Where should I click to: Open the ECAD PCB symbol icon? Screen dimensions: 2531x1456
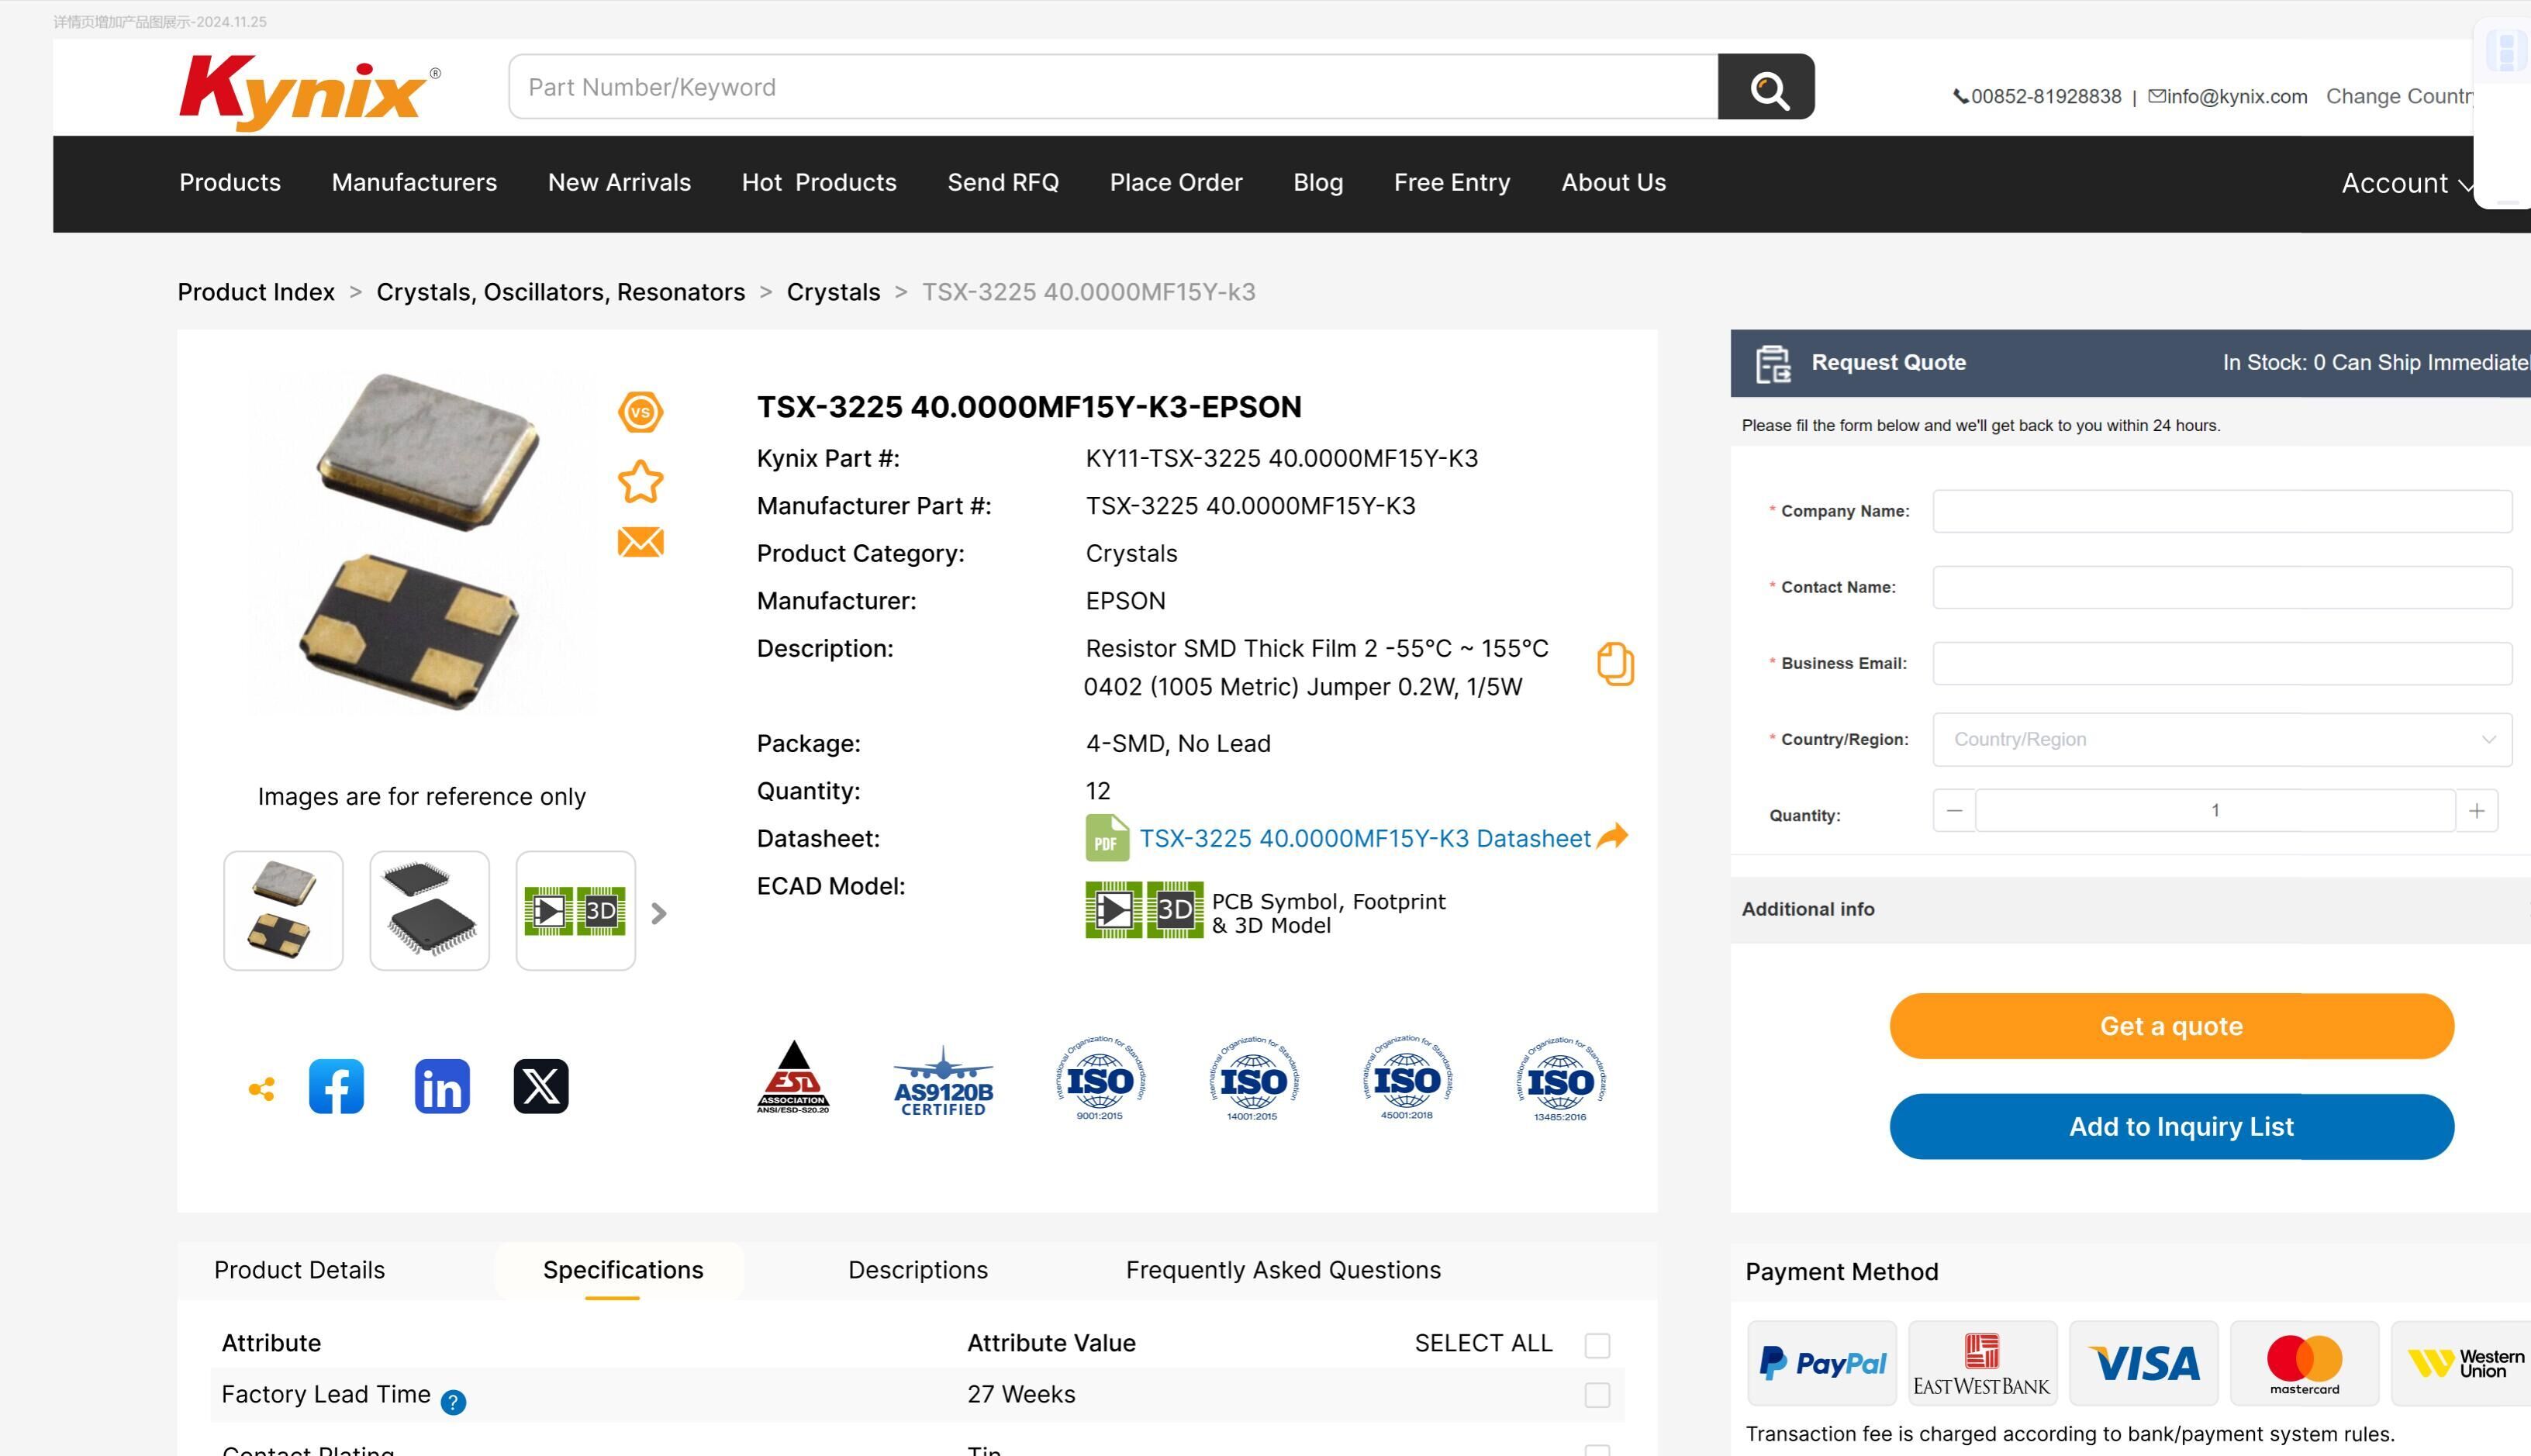(x=1113, y=910)
